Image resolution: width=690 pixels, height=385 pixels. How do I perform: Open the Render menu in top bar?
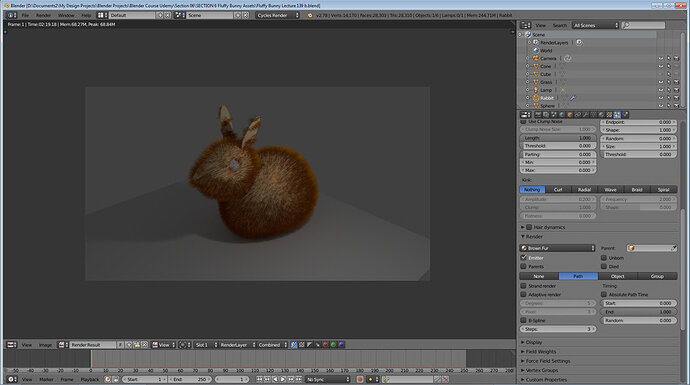point(43,15)
